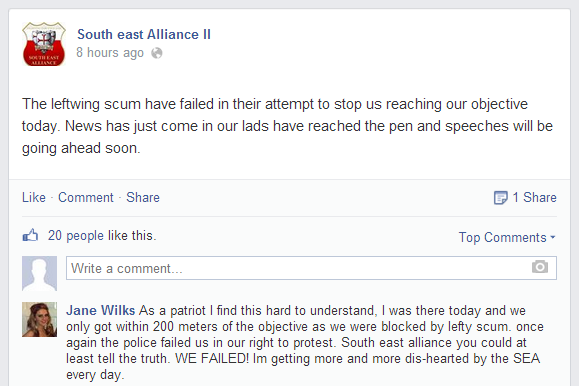The width and height of the screenshot is (579, 386).
Task: Click Jane Wilks' comment text body
Action: [305, 342]
